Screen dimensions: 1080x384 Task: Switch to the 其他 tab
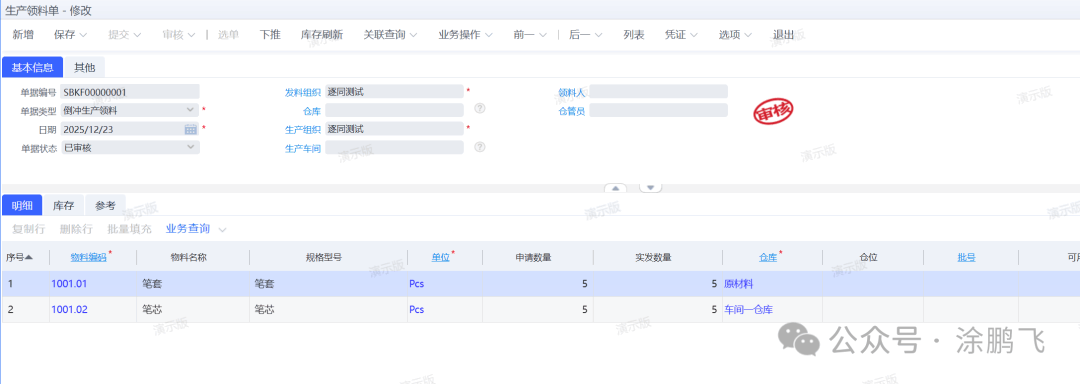(85, 67)
